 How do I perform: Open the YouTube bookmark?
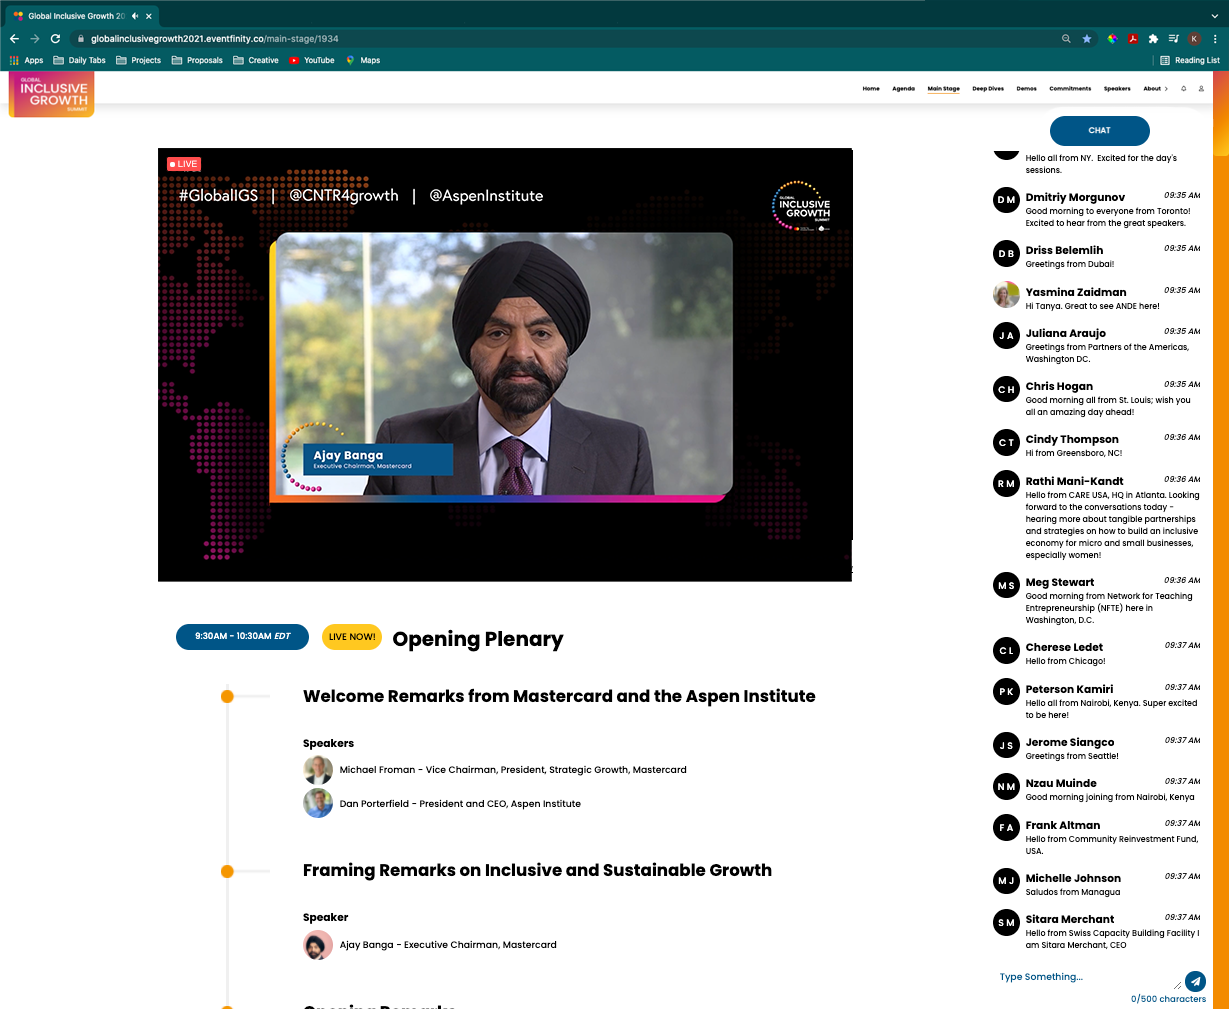pyautogui.click(x=312, y=60)
